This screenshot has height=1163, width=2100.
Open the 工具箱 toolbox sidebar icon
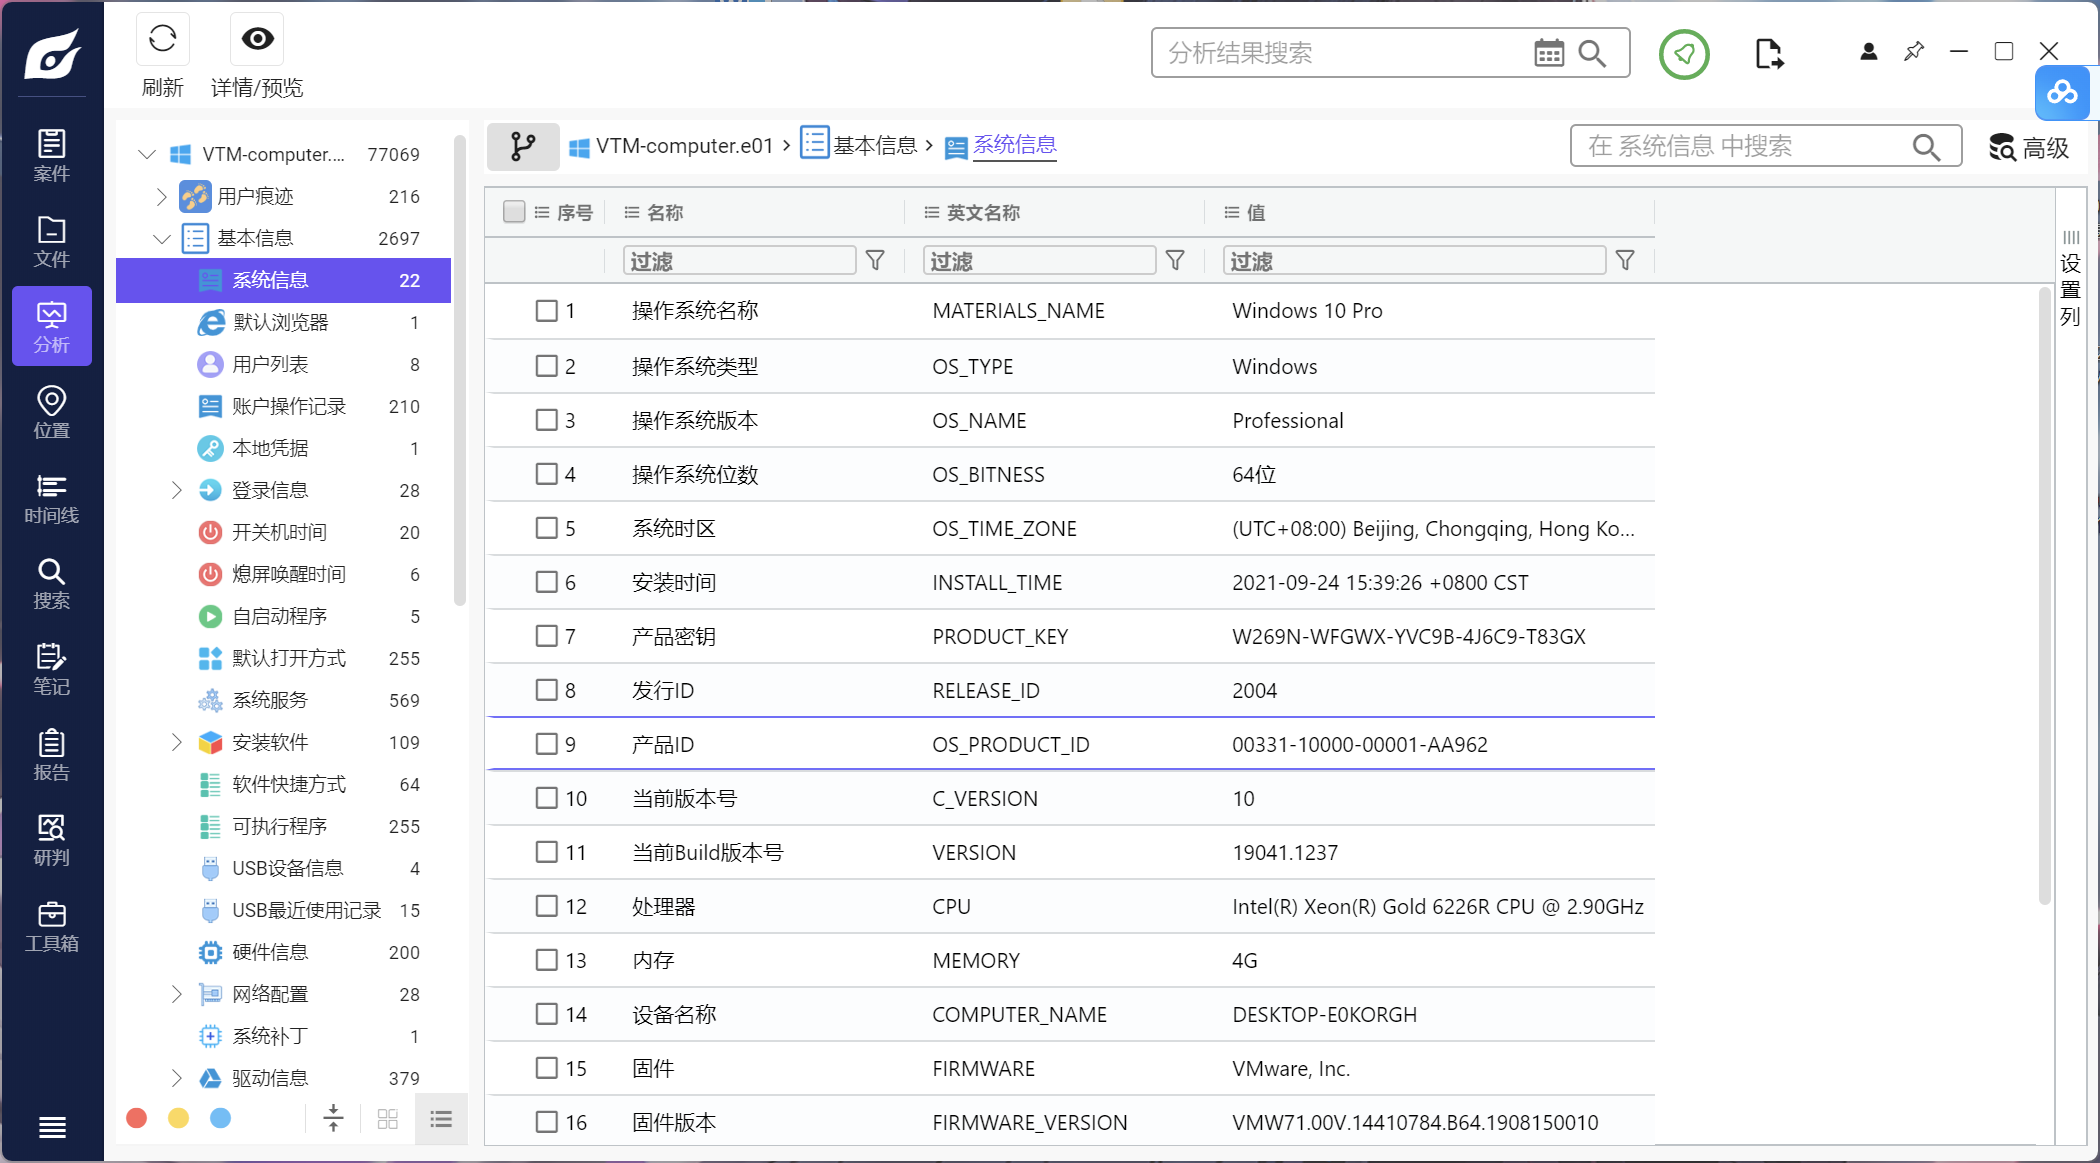click(x=52, y=926)
